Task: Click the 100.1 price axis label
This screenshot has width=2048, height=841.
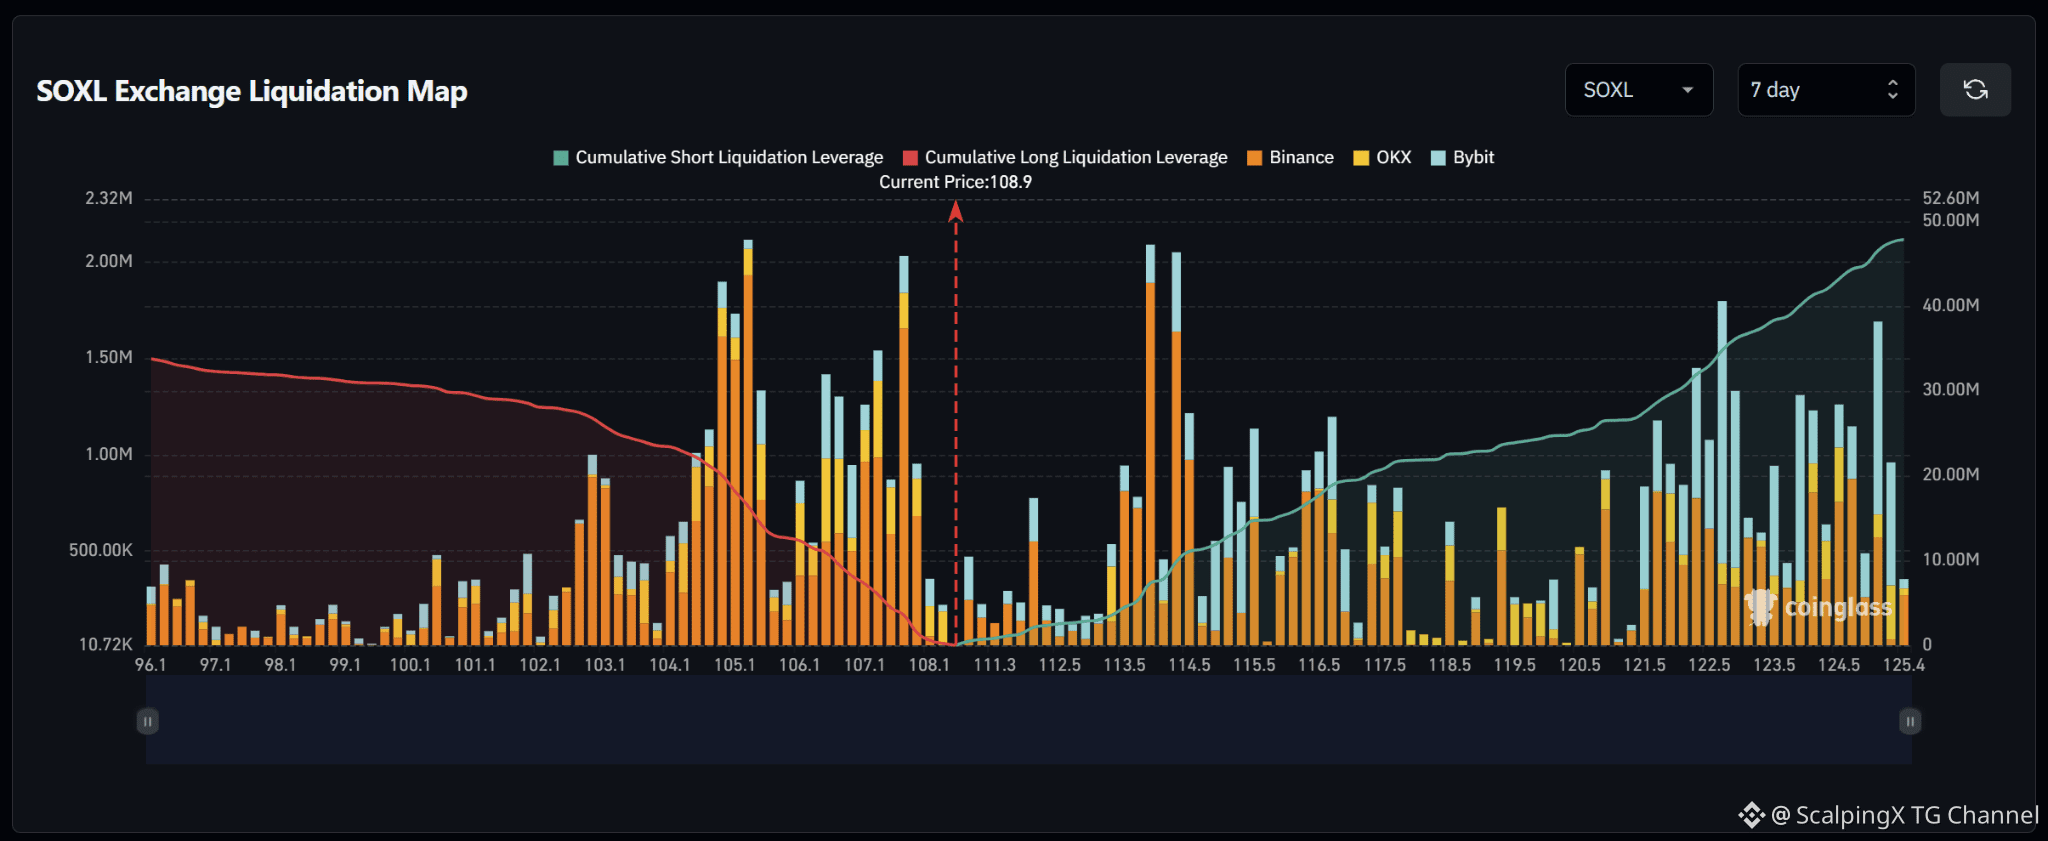Action: (410, 665)
